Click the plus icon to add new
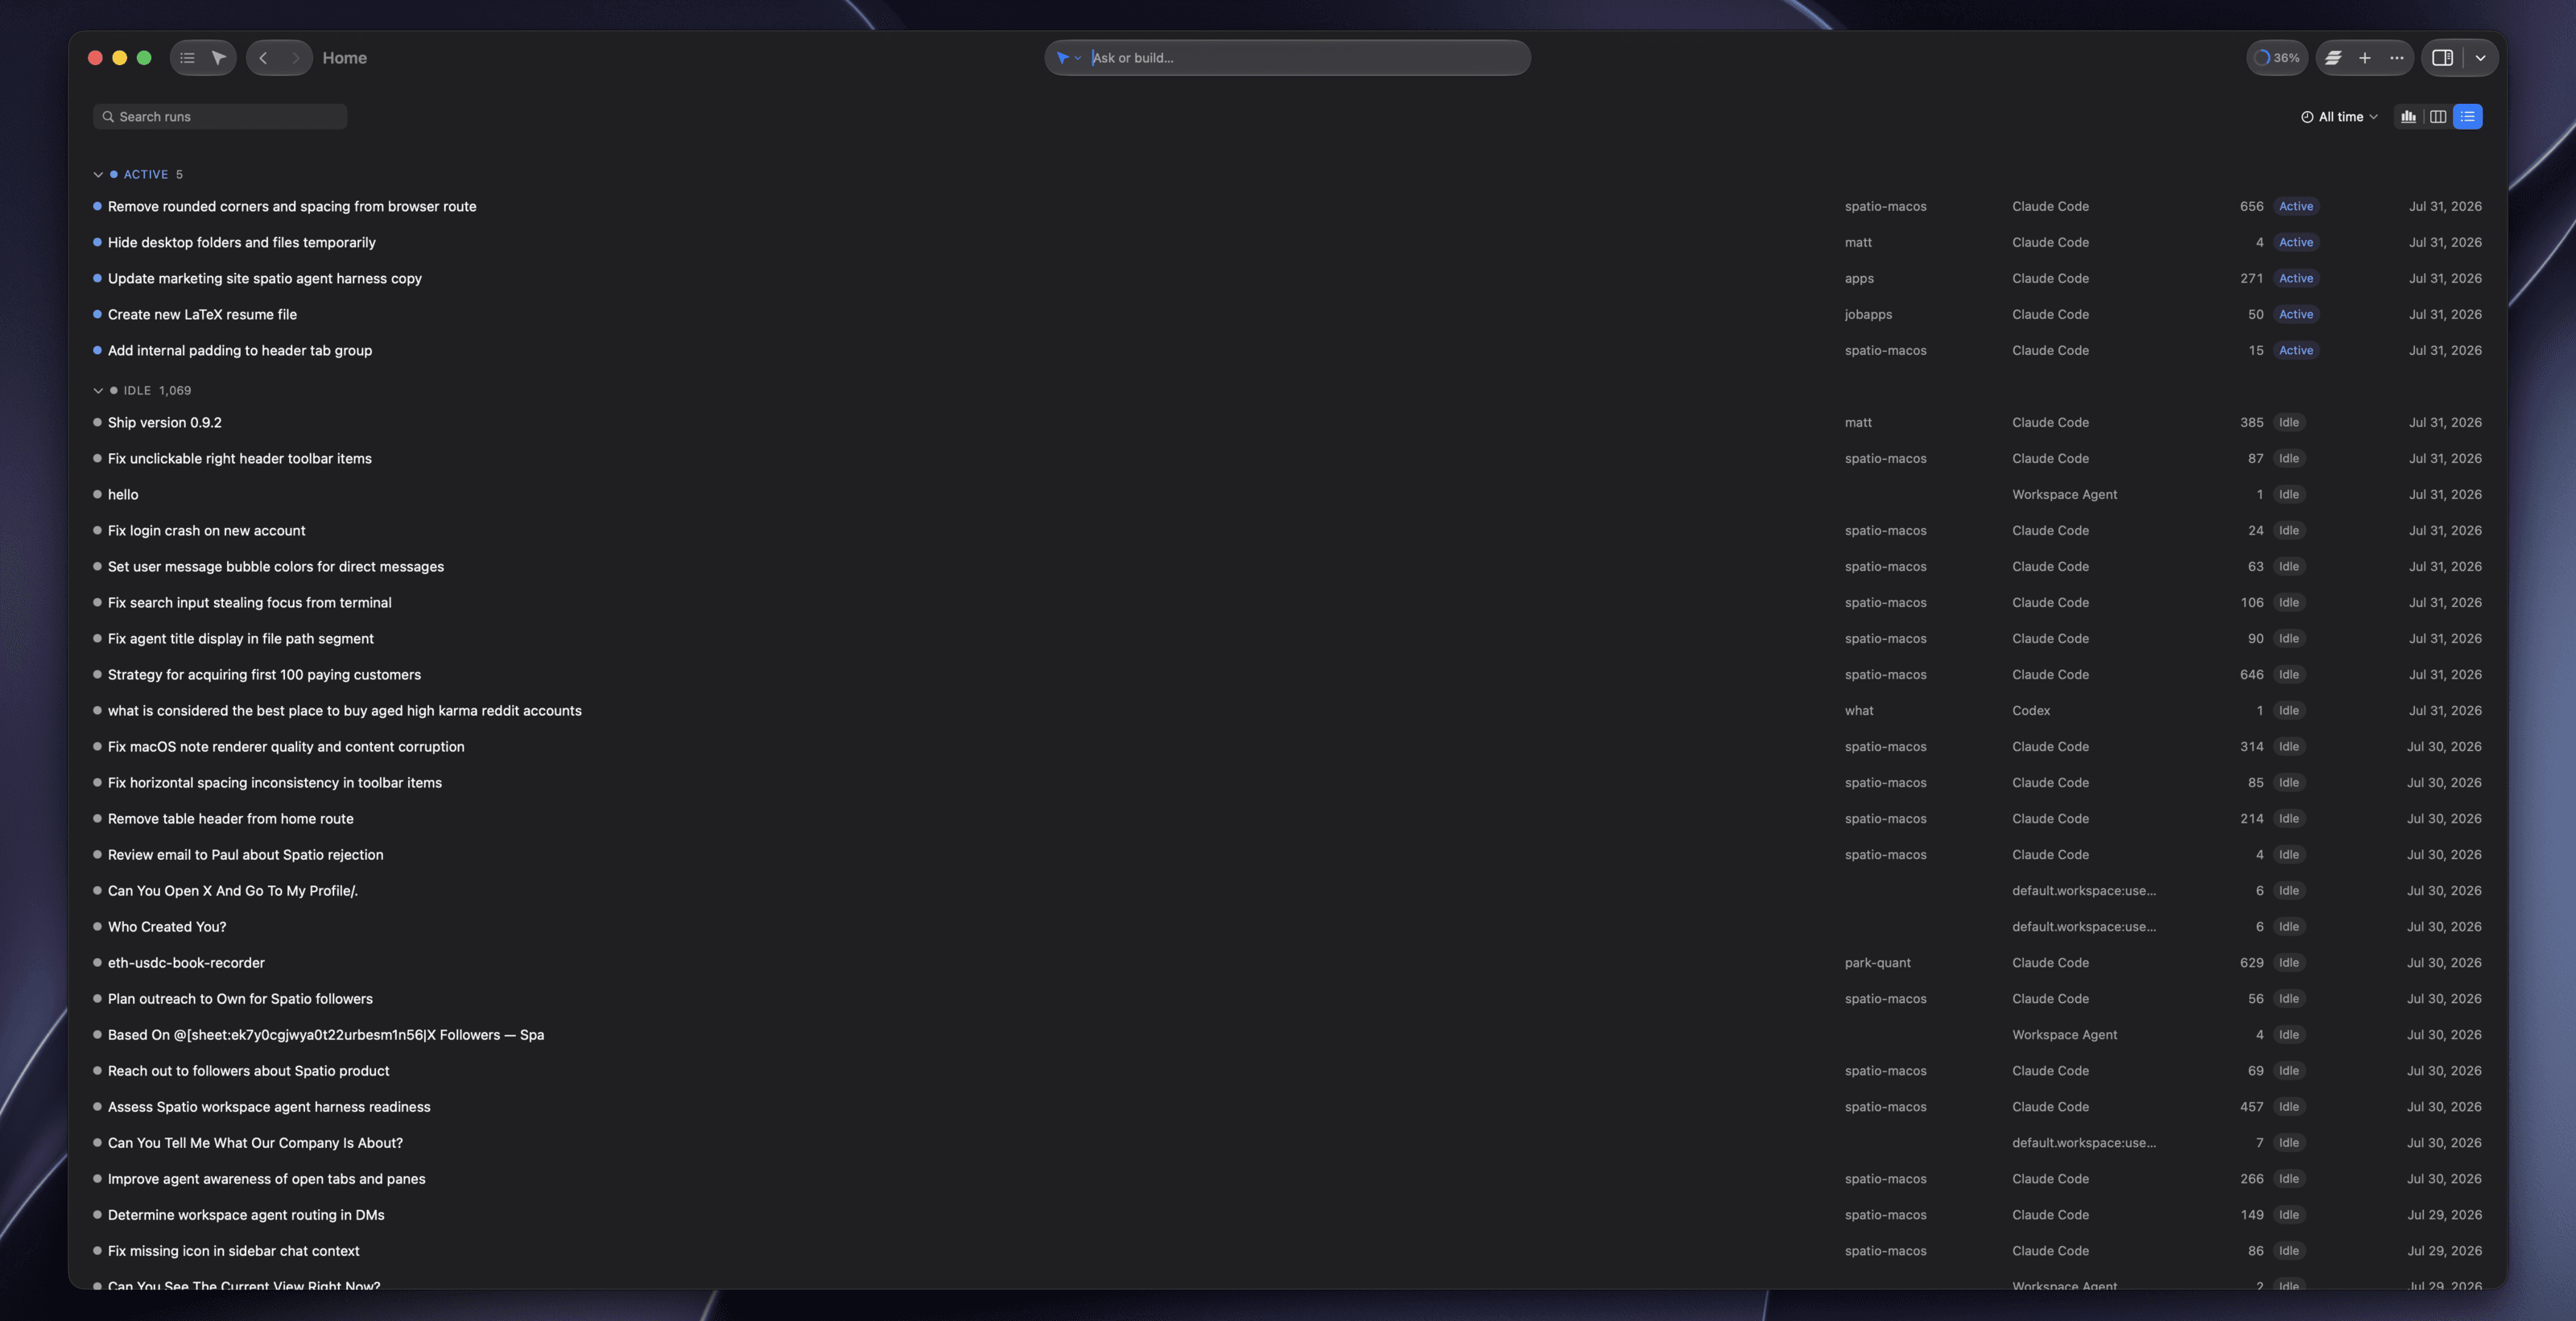 click(x=2365, y=58)
